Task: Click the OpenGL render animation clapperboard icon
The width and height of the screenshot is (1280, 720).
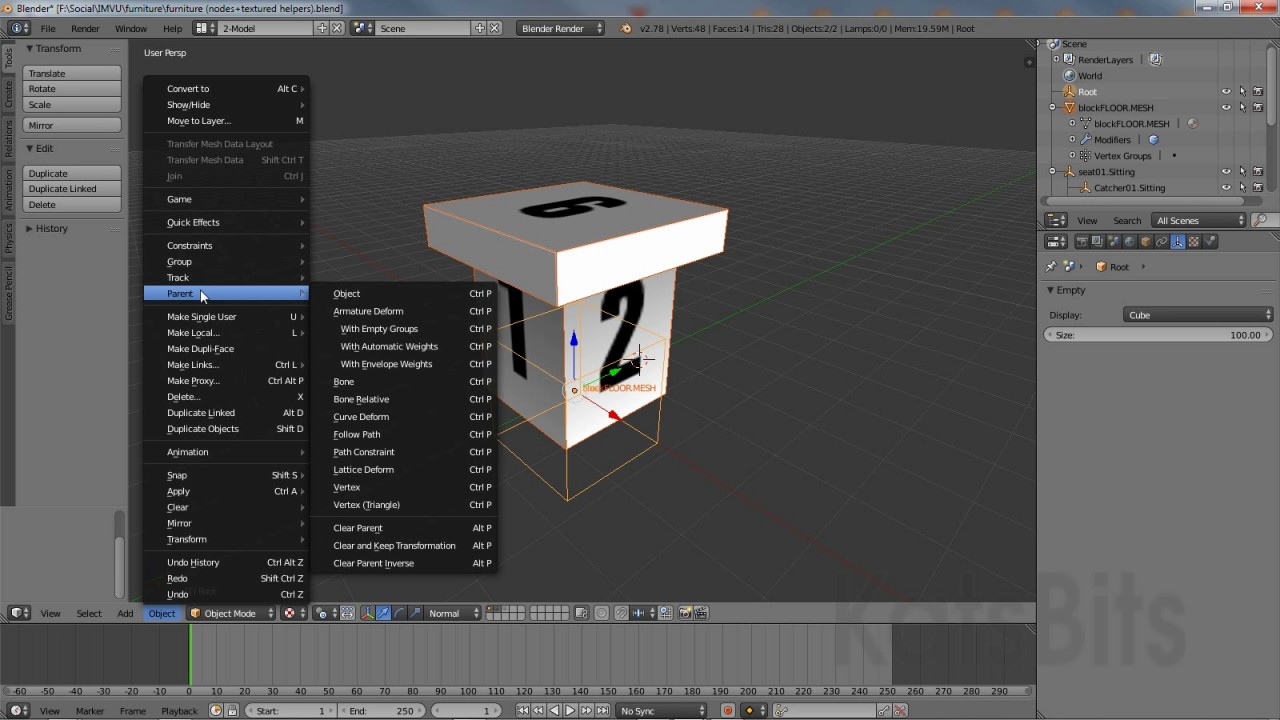Action: [701, 613]
